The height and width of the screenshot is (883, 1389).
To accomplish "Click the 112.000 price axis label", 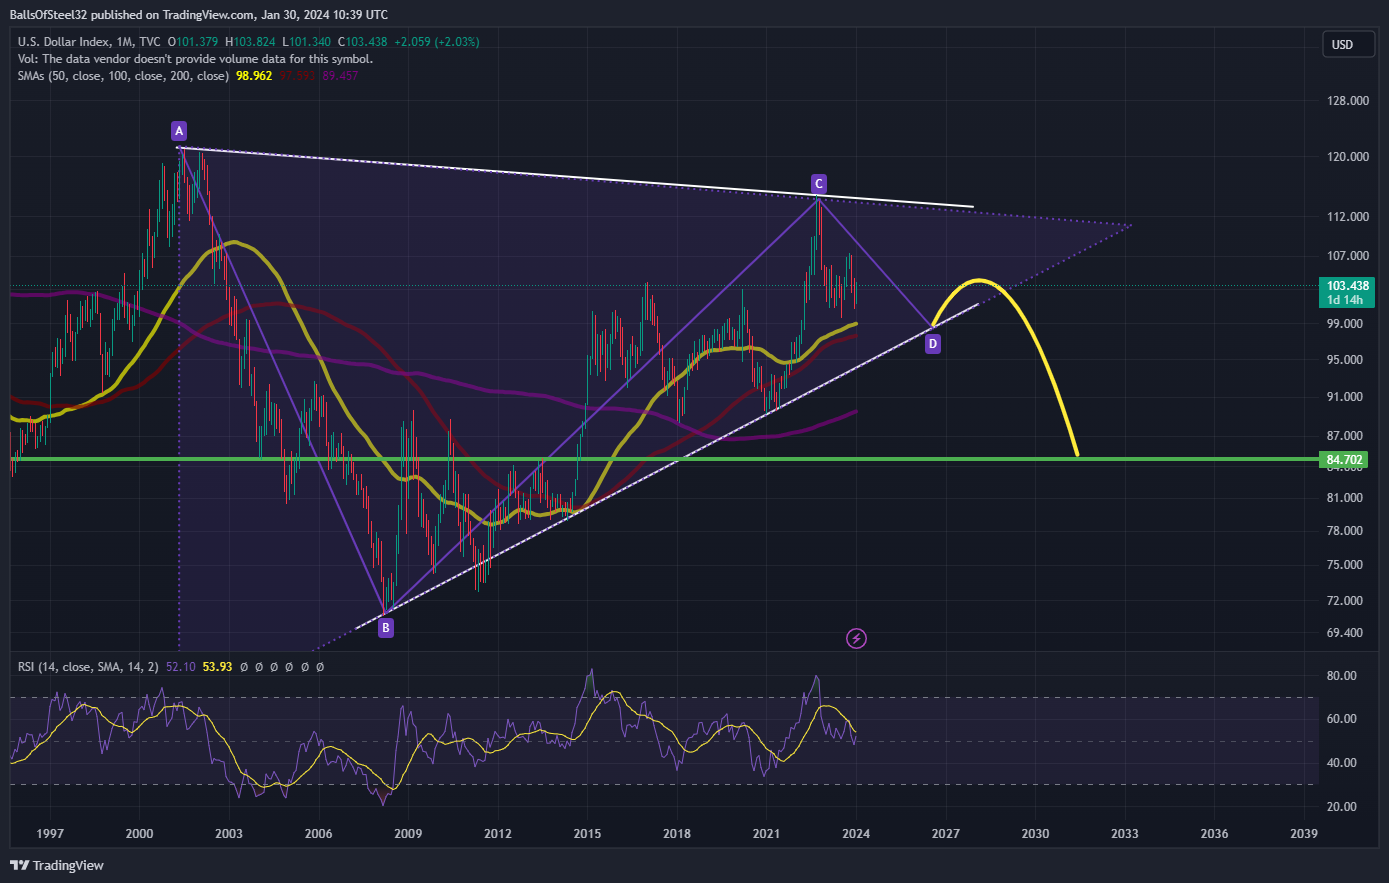I will tap(1348, 217).
